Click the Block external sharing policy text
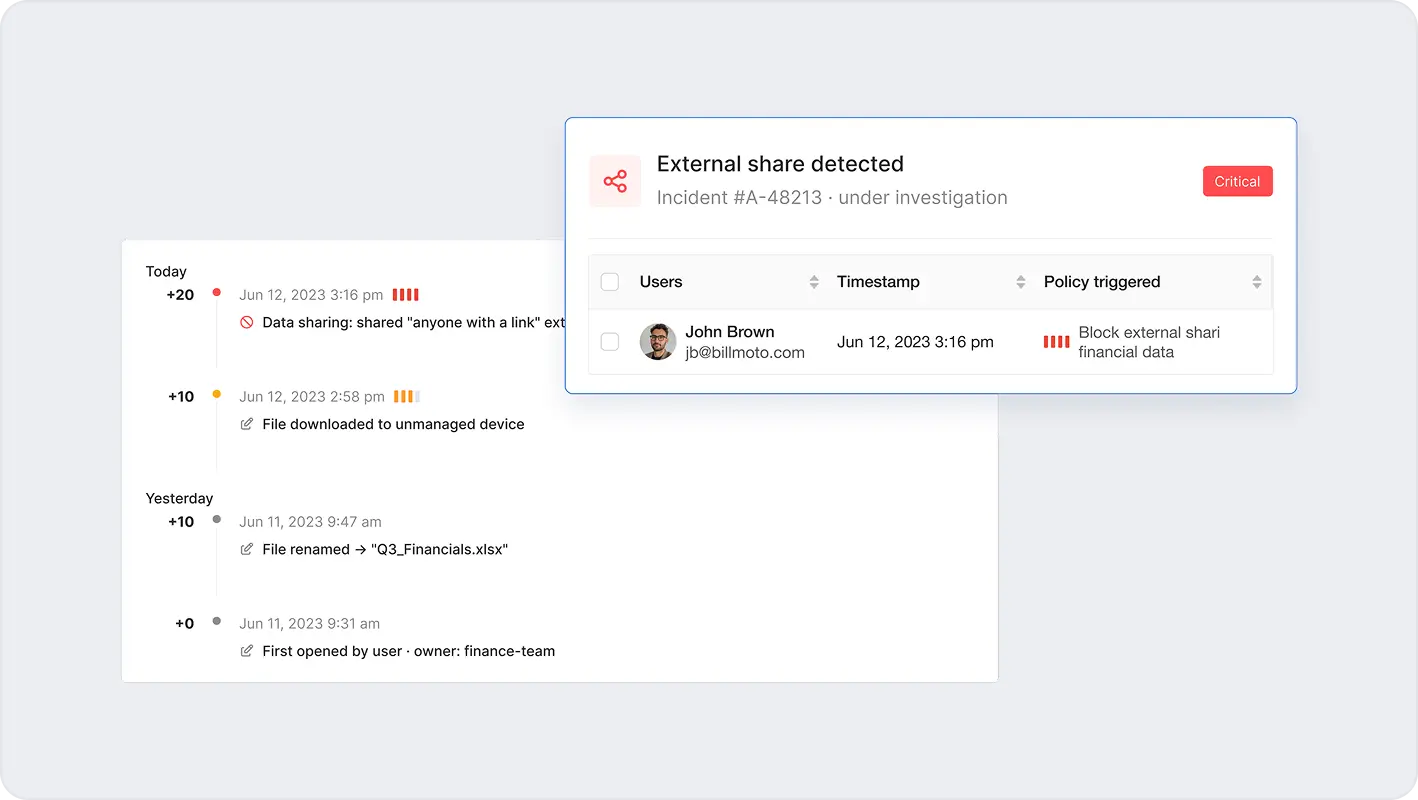This screenshot has height=800, width=1418. [x=1149, y=342]
